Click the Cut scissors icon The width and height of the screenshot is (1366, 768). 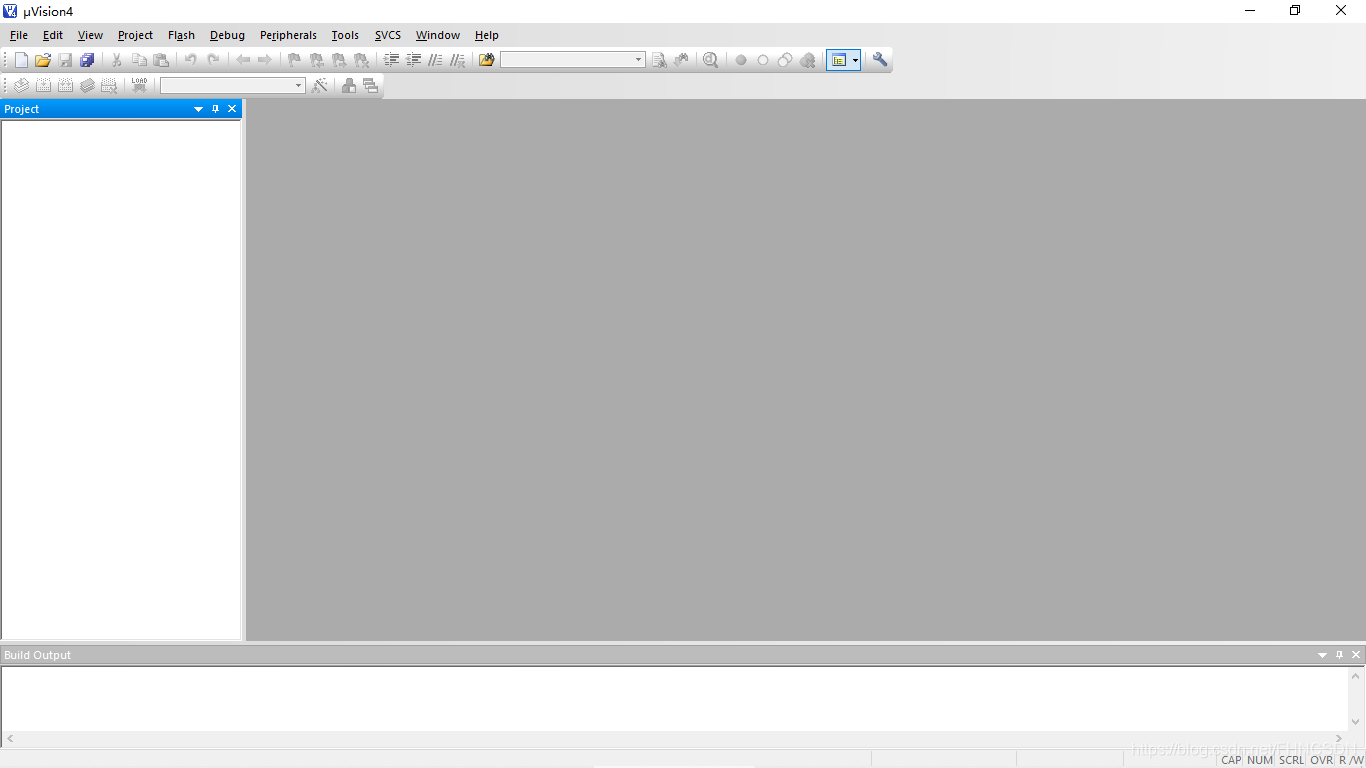coord(116,60)
